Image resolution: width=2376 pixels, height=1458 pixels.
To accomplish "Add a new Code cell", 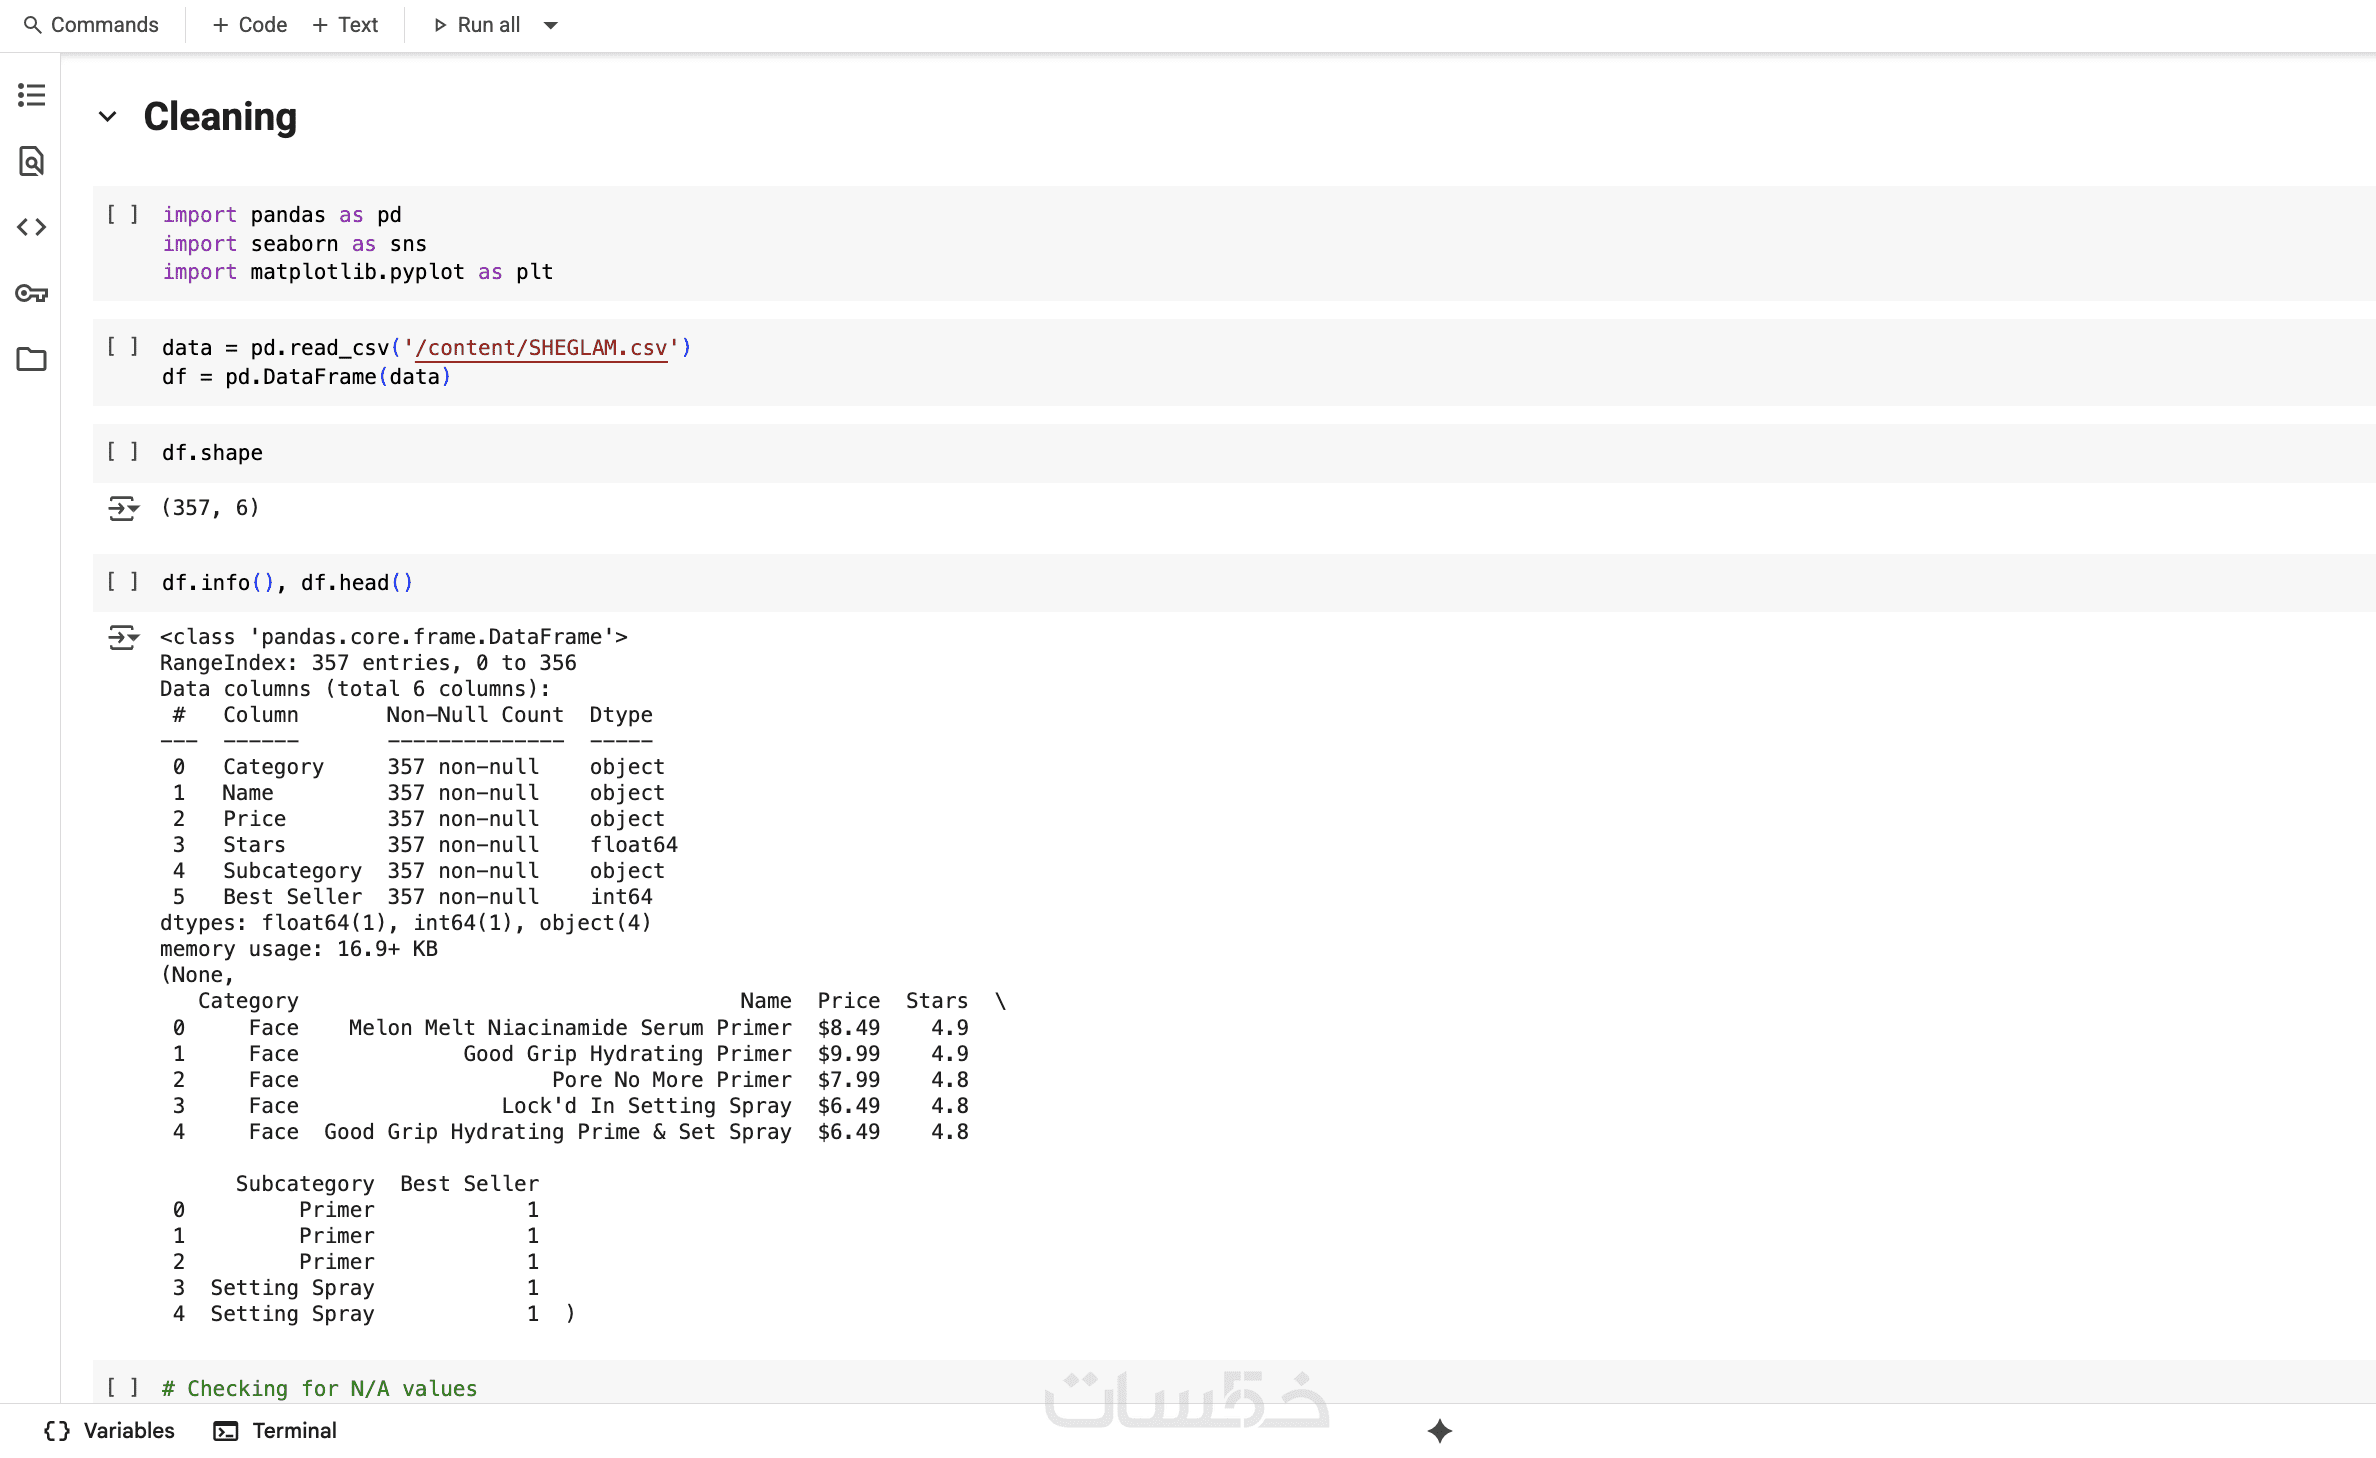I will (250, 25).
